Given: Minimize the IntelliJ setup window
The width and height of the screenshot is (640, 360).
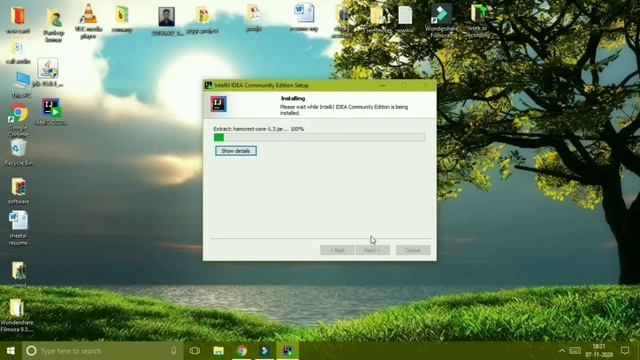Looking at the screenshot, I should point(382,85).
